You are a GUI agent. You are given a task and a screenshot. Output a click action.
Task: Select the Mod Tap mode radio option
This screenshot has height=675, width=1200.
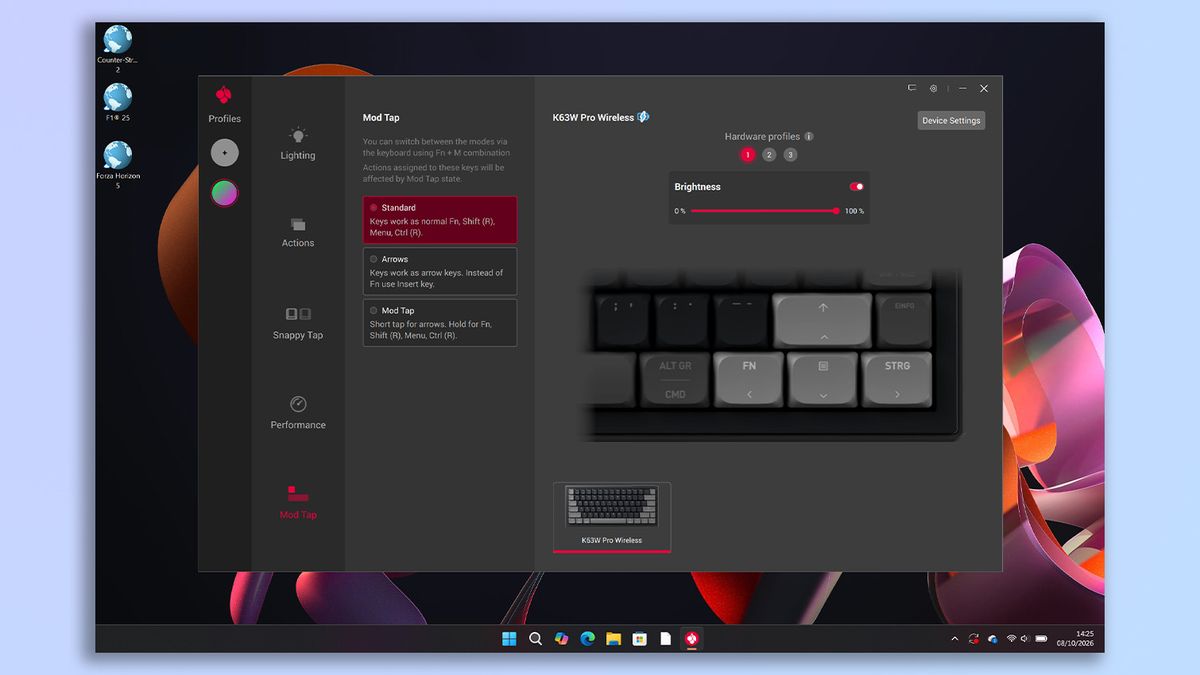[x=374, y=310]
